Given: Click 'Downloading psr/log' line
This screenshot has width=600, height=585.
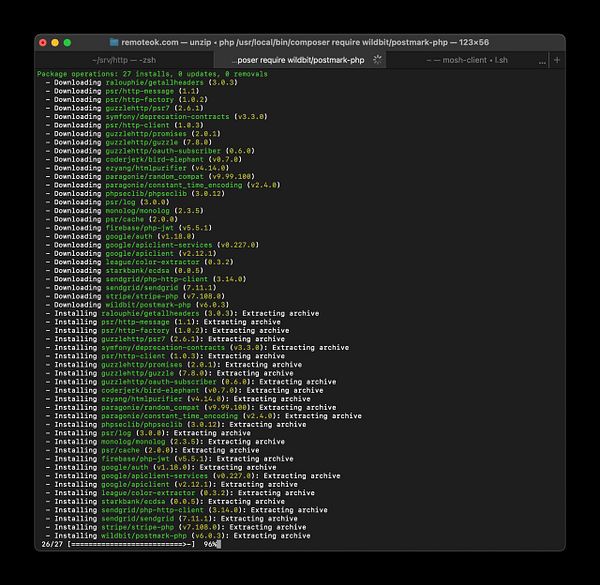Looking at the screenshot, I should [x=108, y=202].
